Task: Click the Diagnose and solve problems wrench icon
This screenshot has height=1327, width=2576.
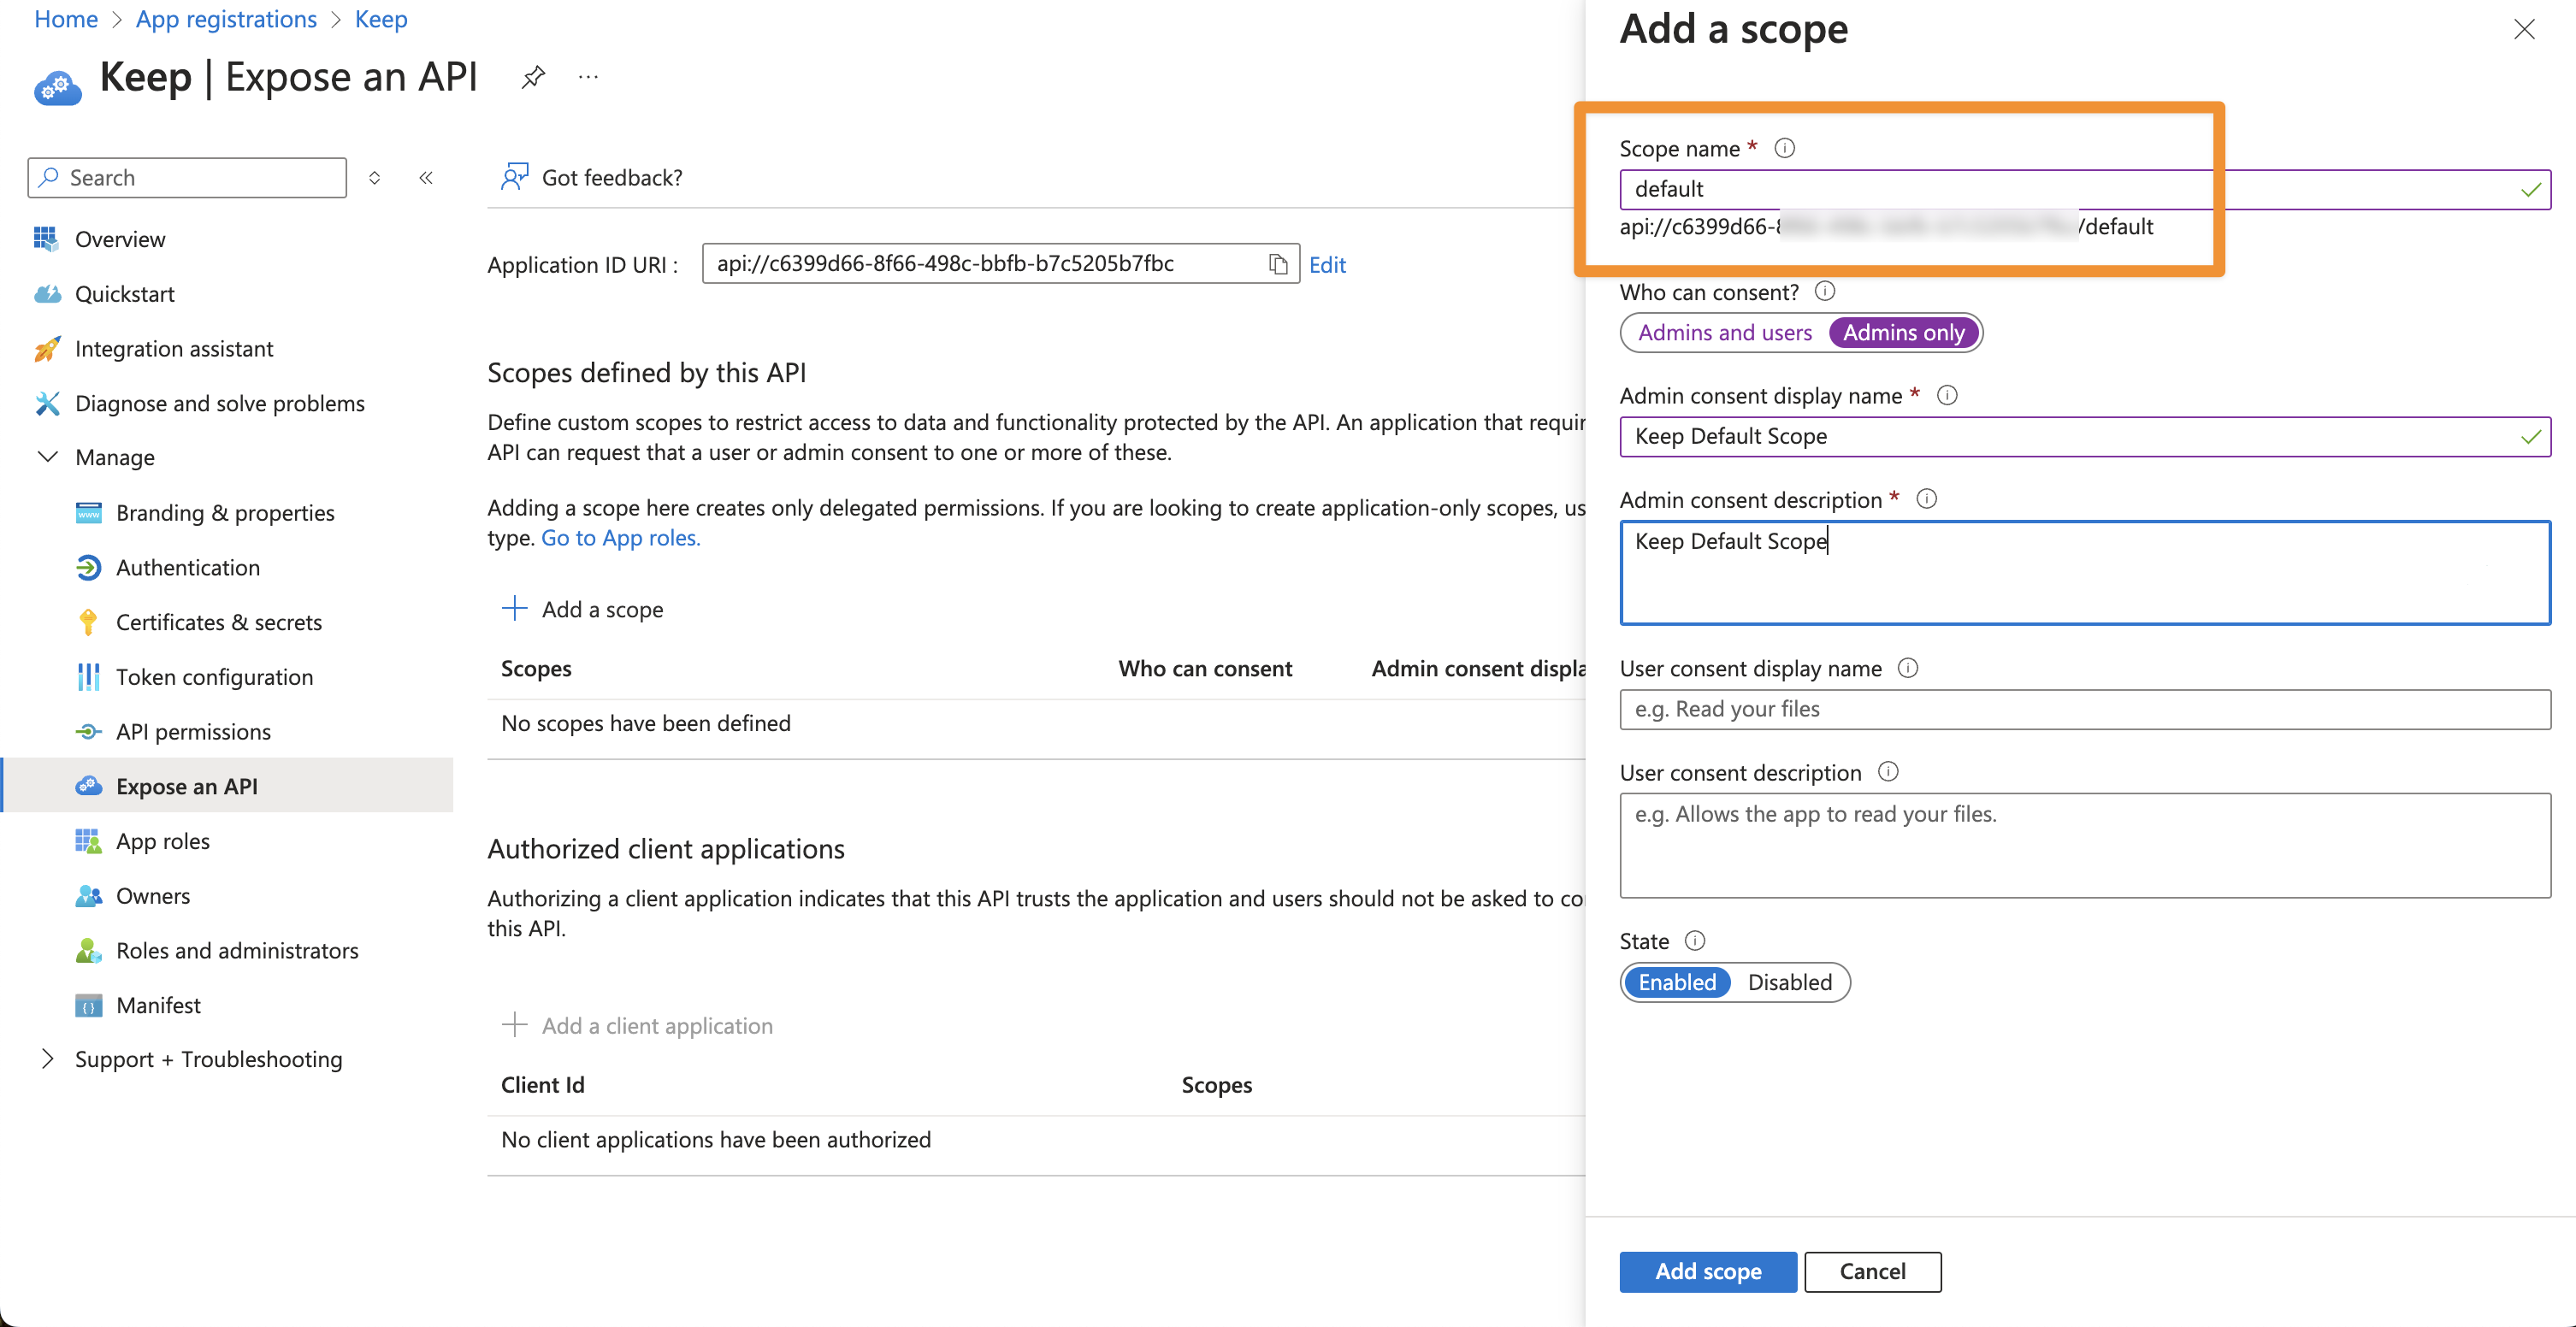Action: [x=46, y=403]
